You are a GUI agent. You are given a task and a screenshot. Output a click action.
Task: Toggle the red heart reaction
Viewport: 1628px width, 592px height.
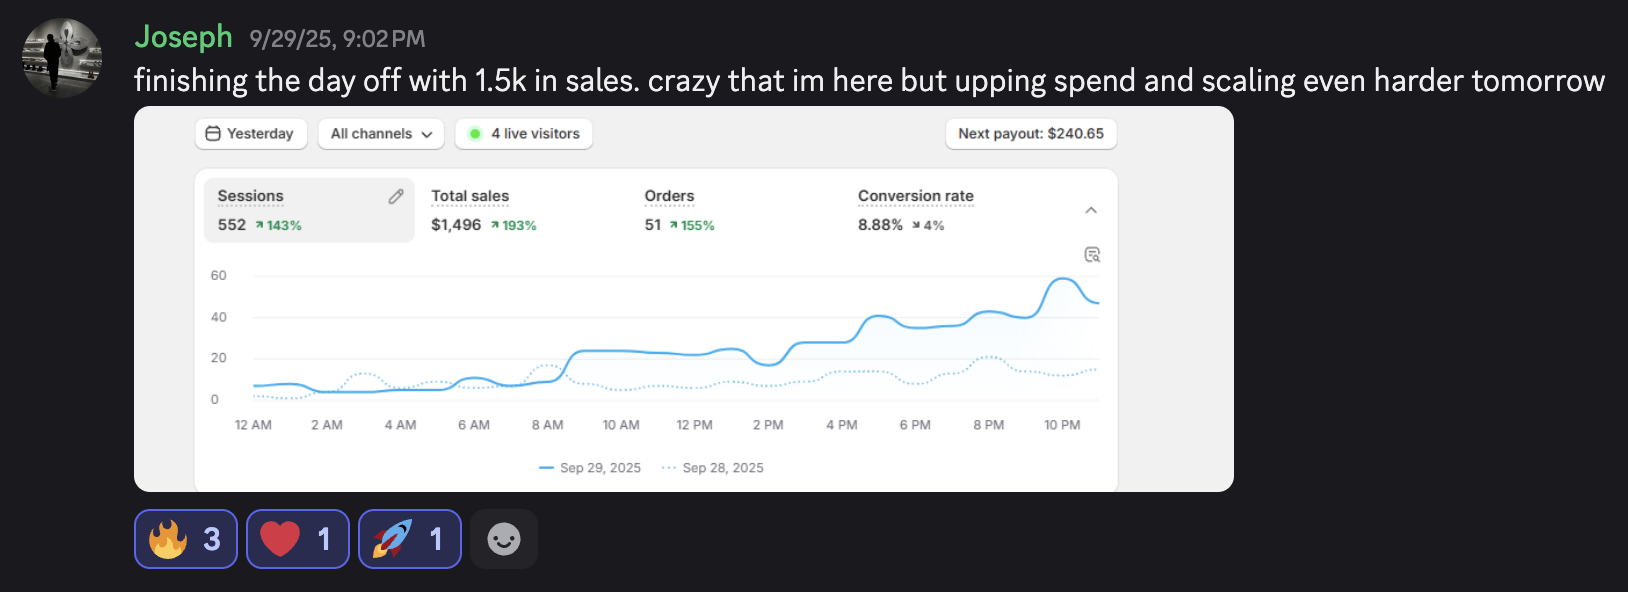point(297,539)
